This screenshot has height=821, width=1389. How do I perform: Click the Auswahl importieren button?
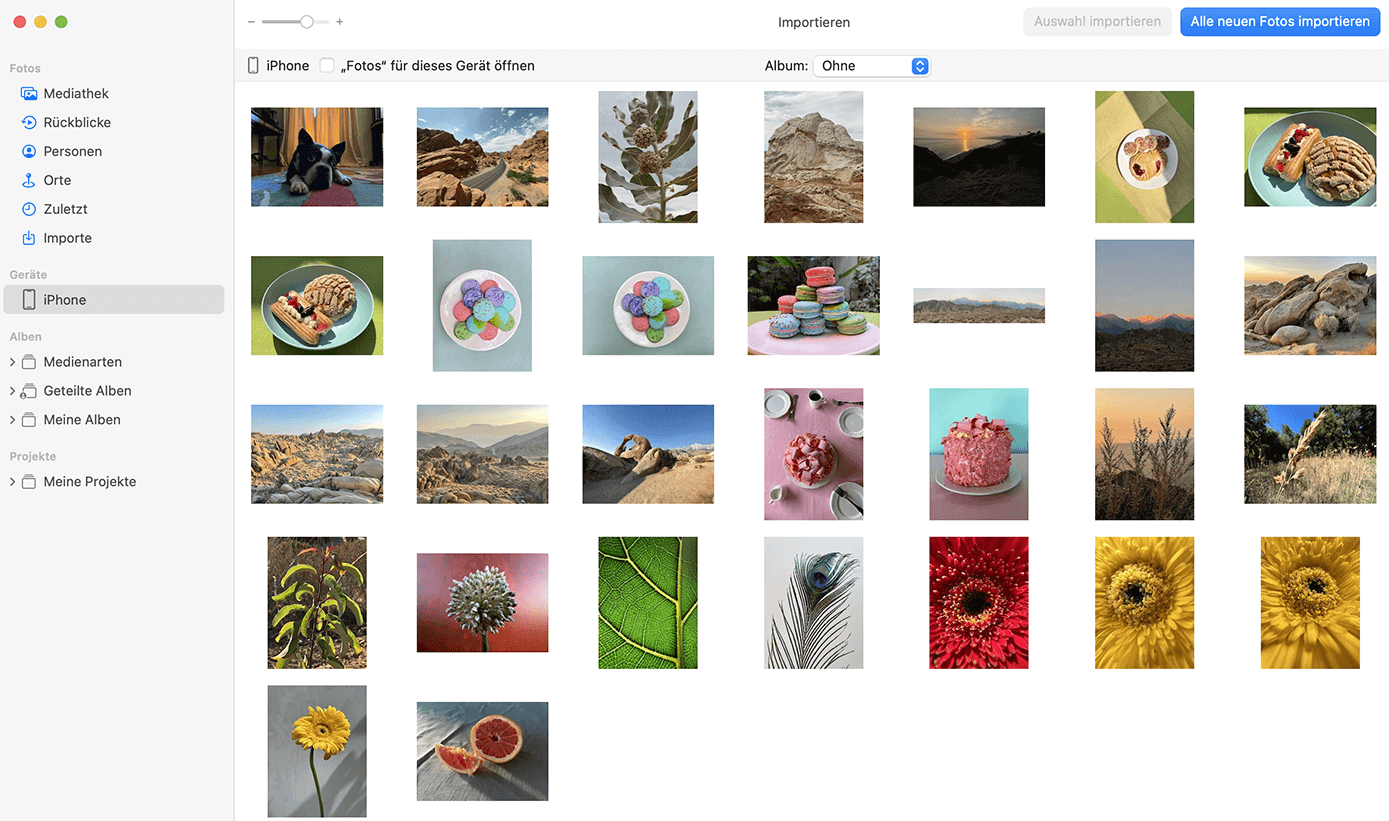[1097, 22]
